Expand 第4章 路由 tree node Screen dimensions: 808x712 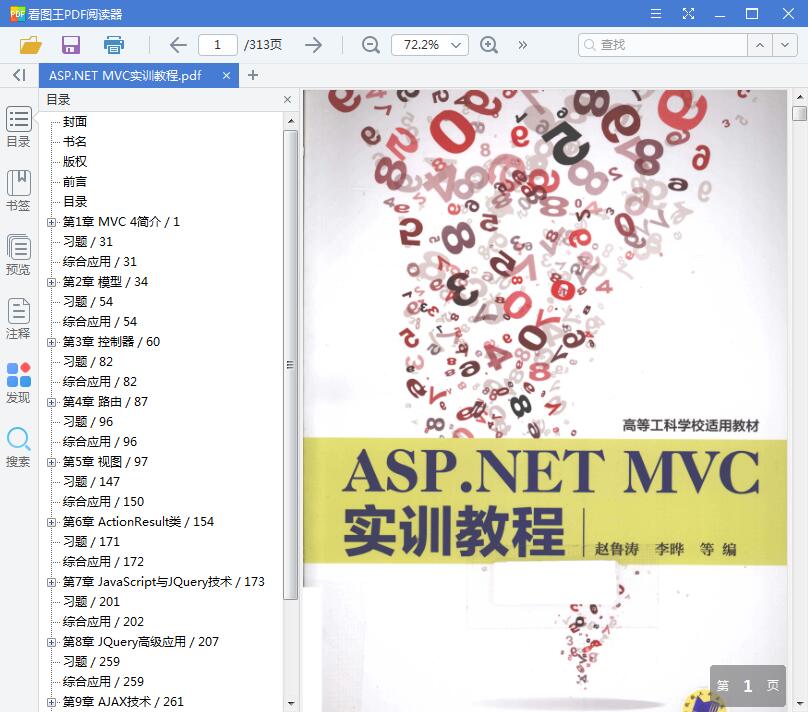51,402
